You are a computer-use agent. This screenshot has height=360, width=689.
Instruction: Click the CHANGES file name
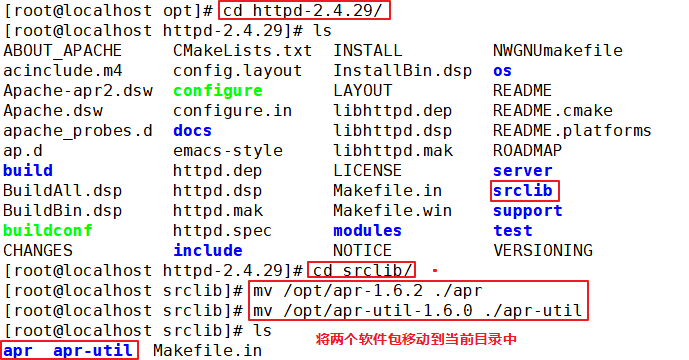(x=38, y=251)
